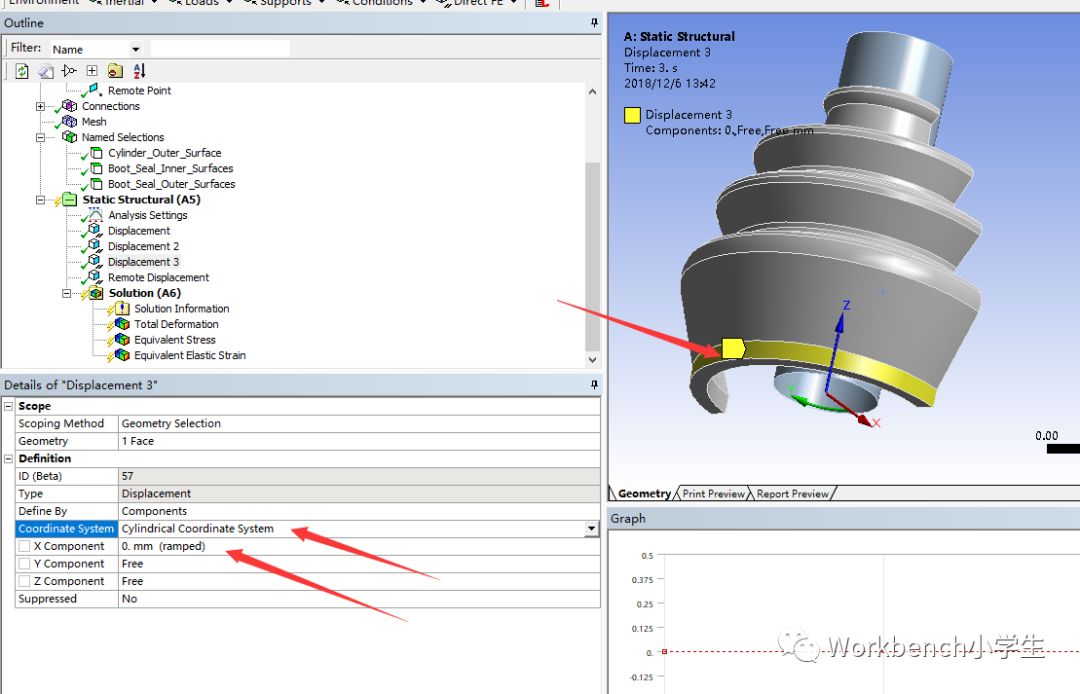Screen dimensions: 1080x694
Task: Select the Mesh node in the tree
Action: (x=94, y=122)
